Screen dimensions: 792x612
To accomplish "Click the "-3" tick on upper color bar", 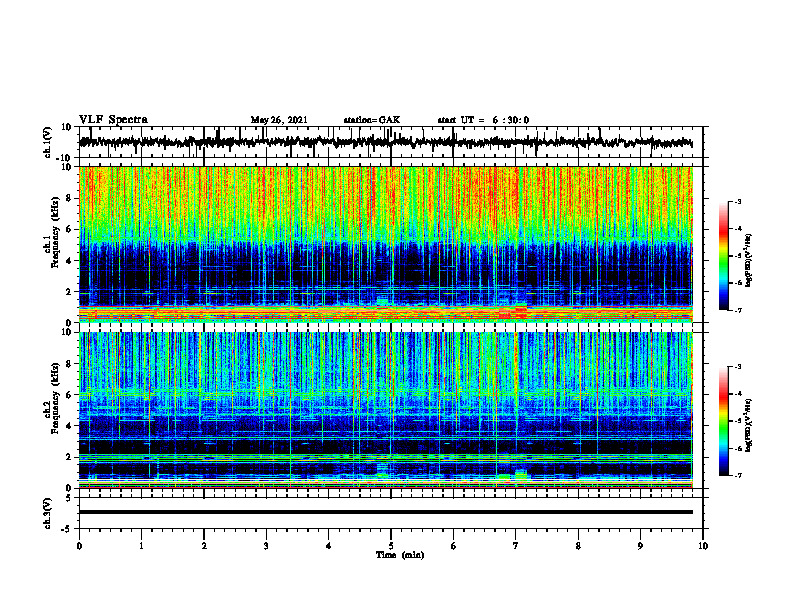I will [737, 201].
